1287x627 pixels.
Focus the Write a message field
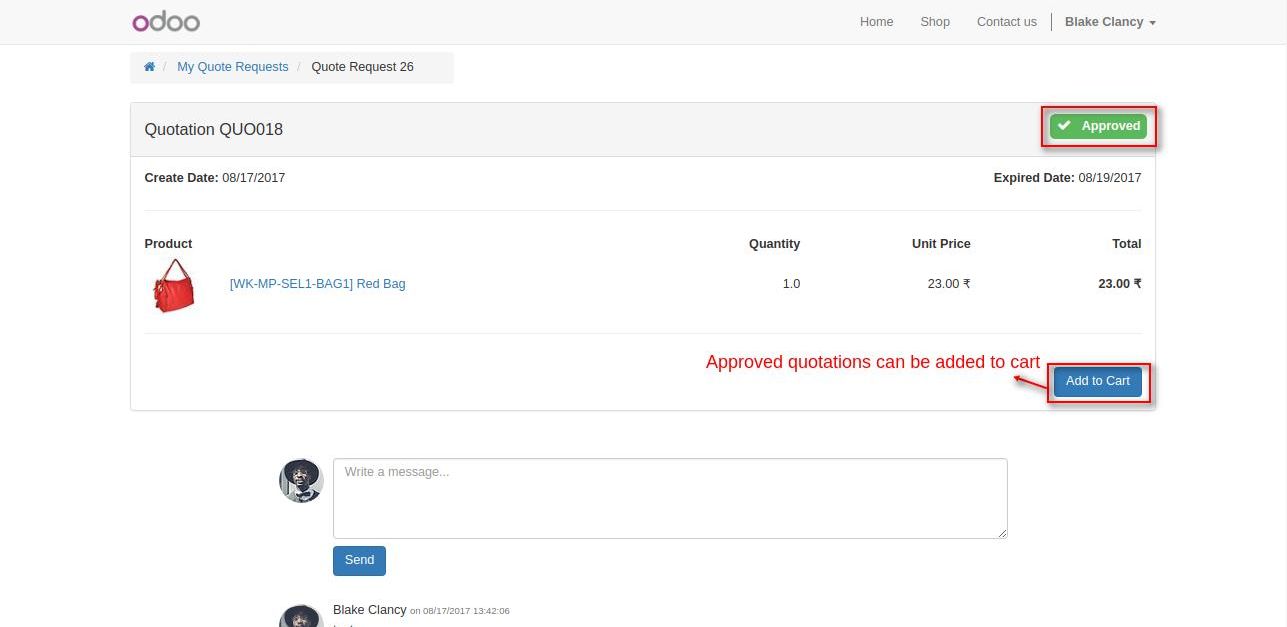pos(669,498)
